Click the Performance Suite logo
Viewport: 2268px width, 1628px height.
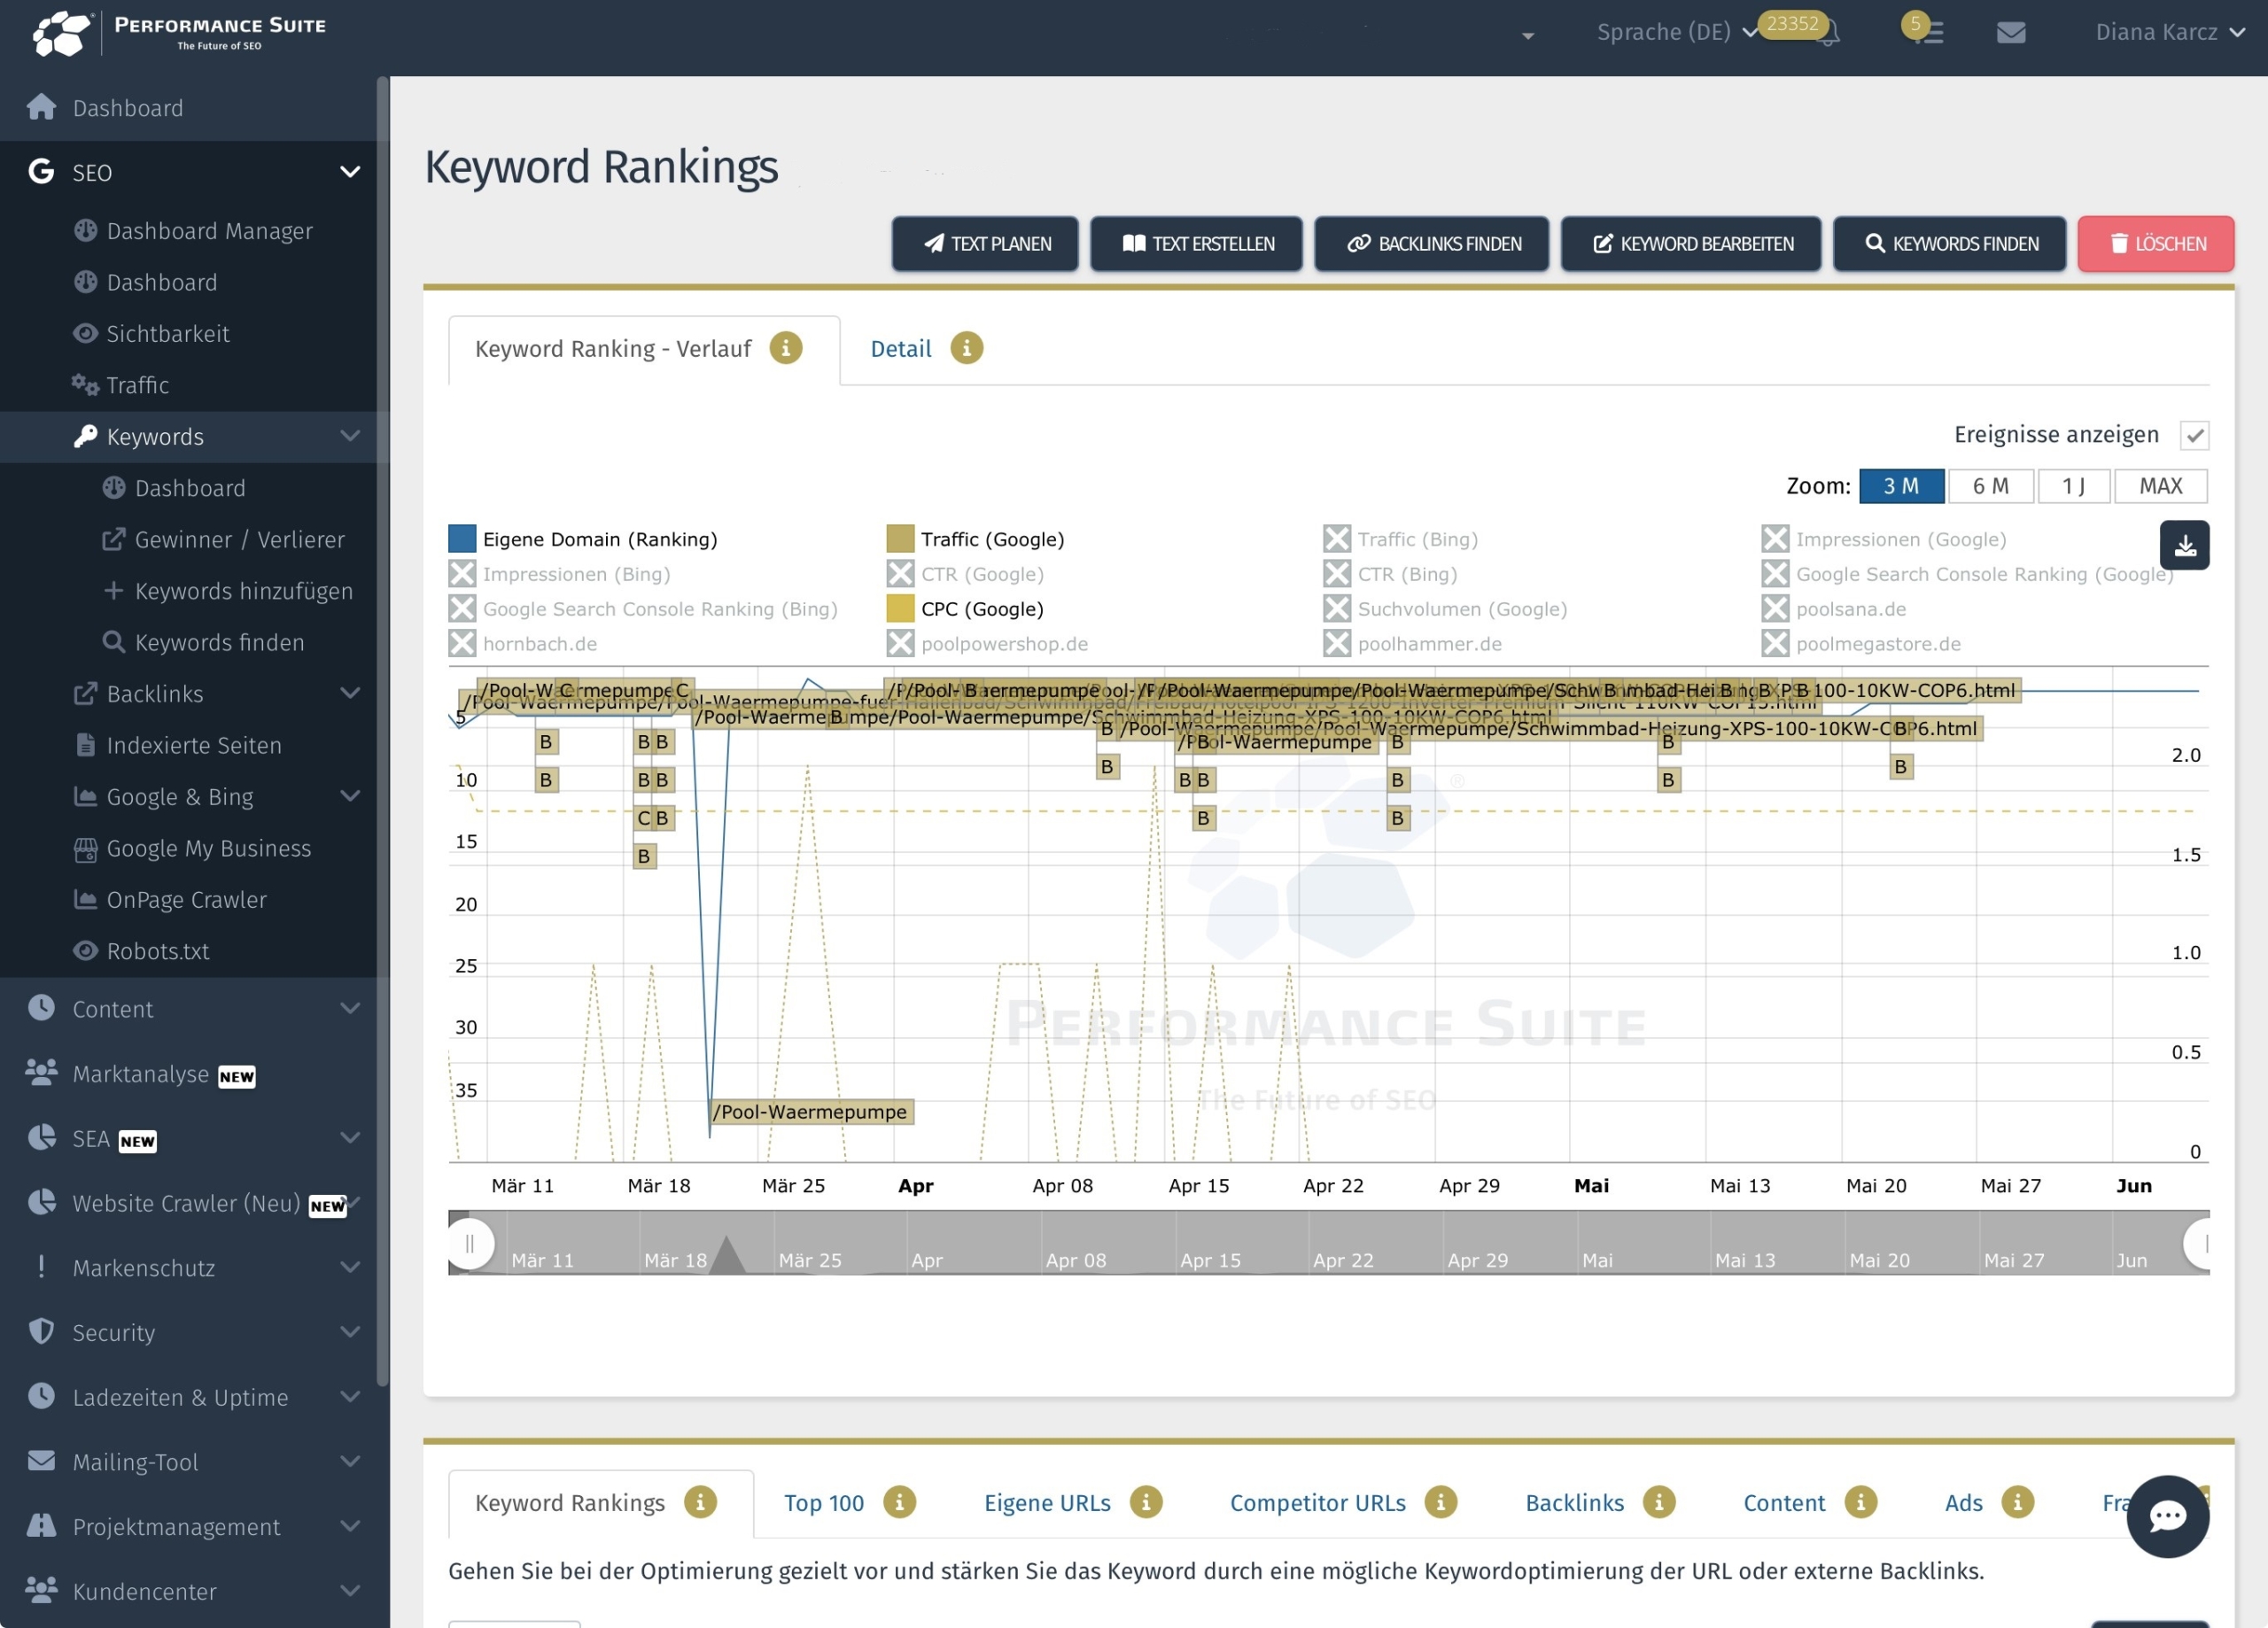(x=180, y=33)
